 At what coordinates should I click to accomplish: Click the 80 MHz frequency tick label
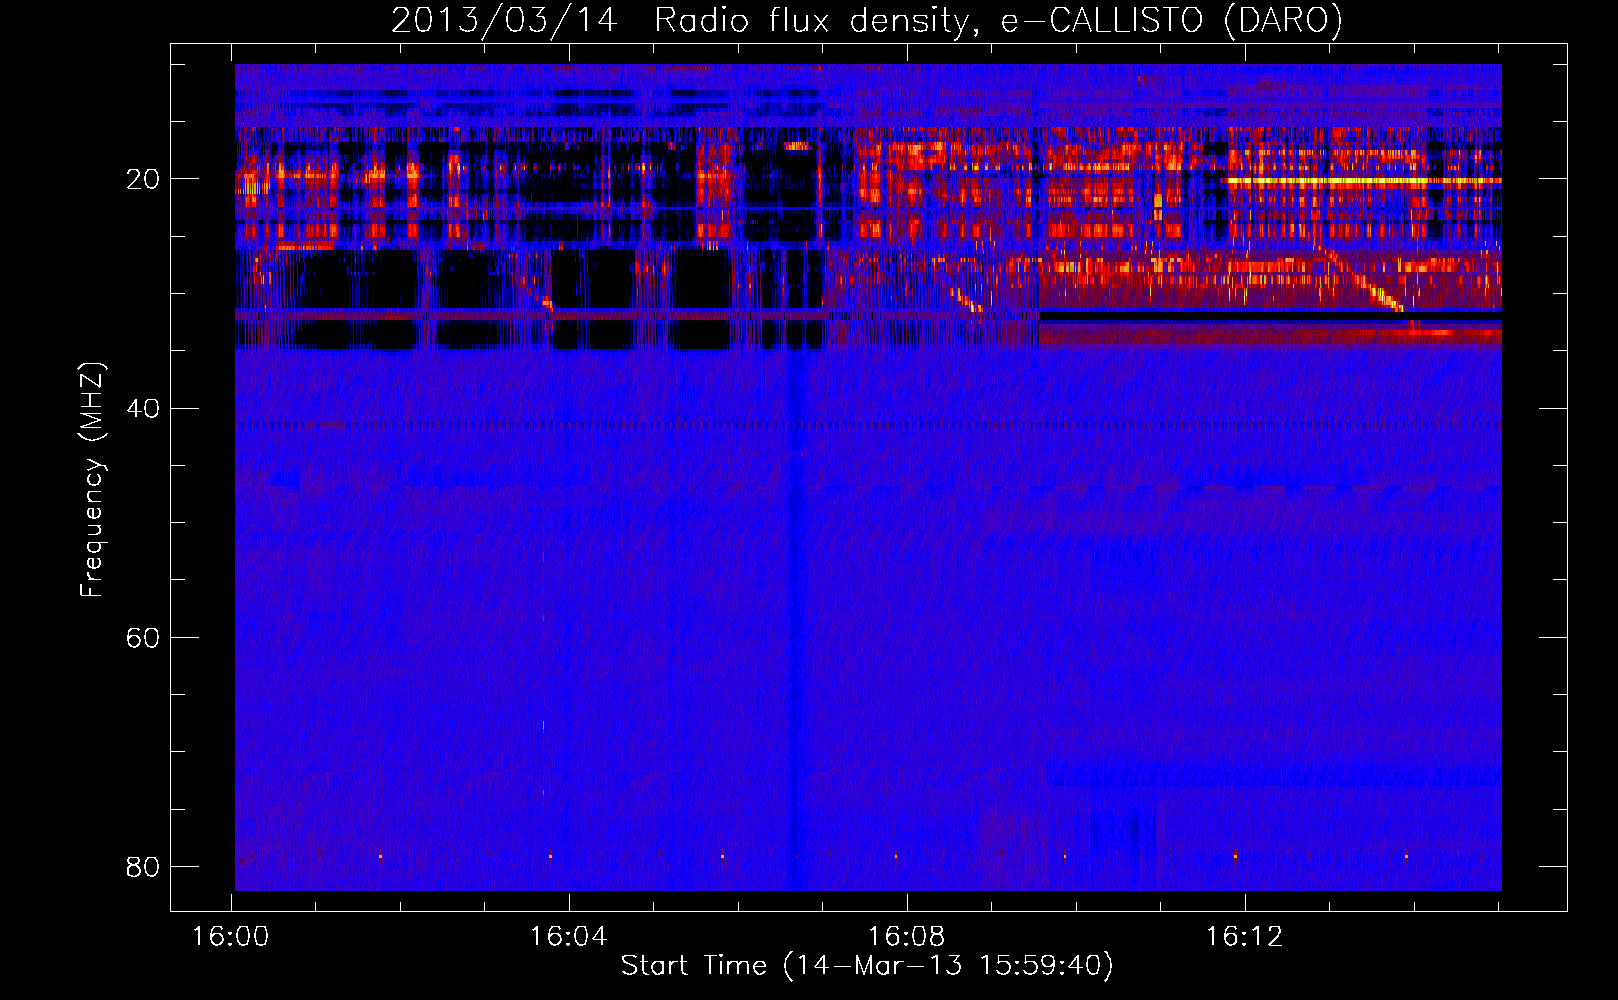[x=143, y=866]
